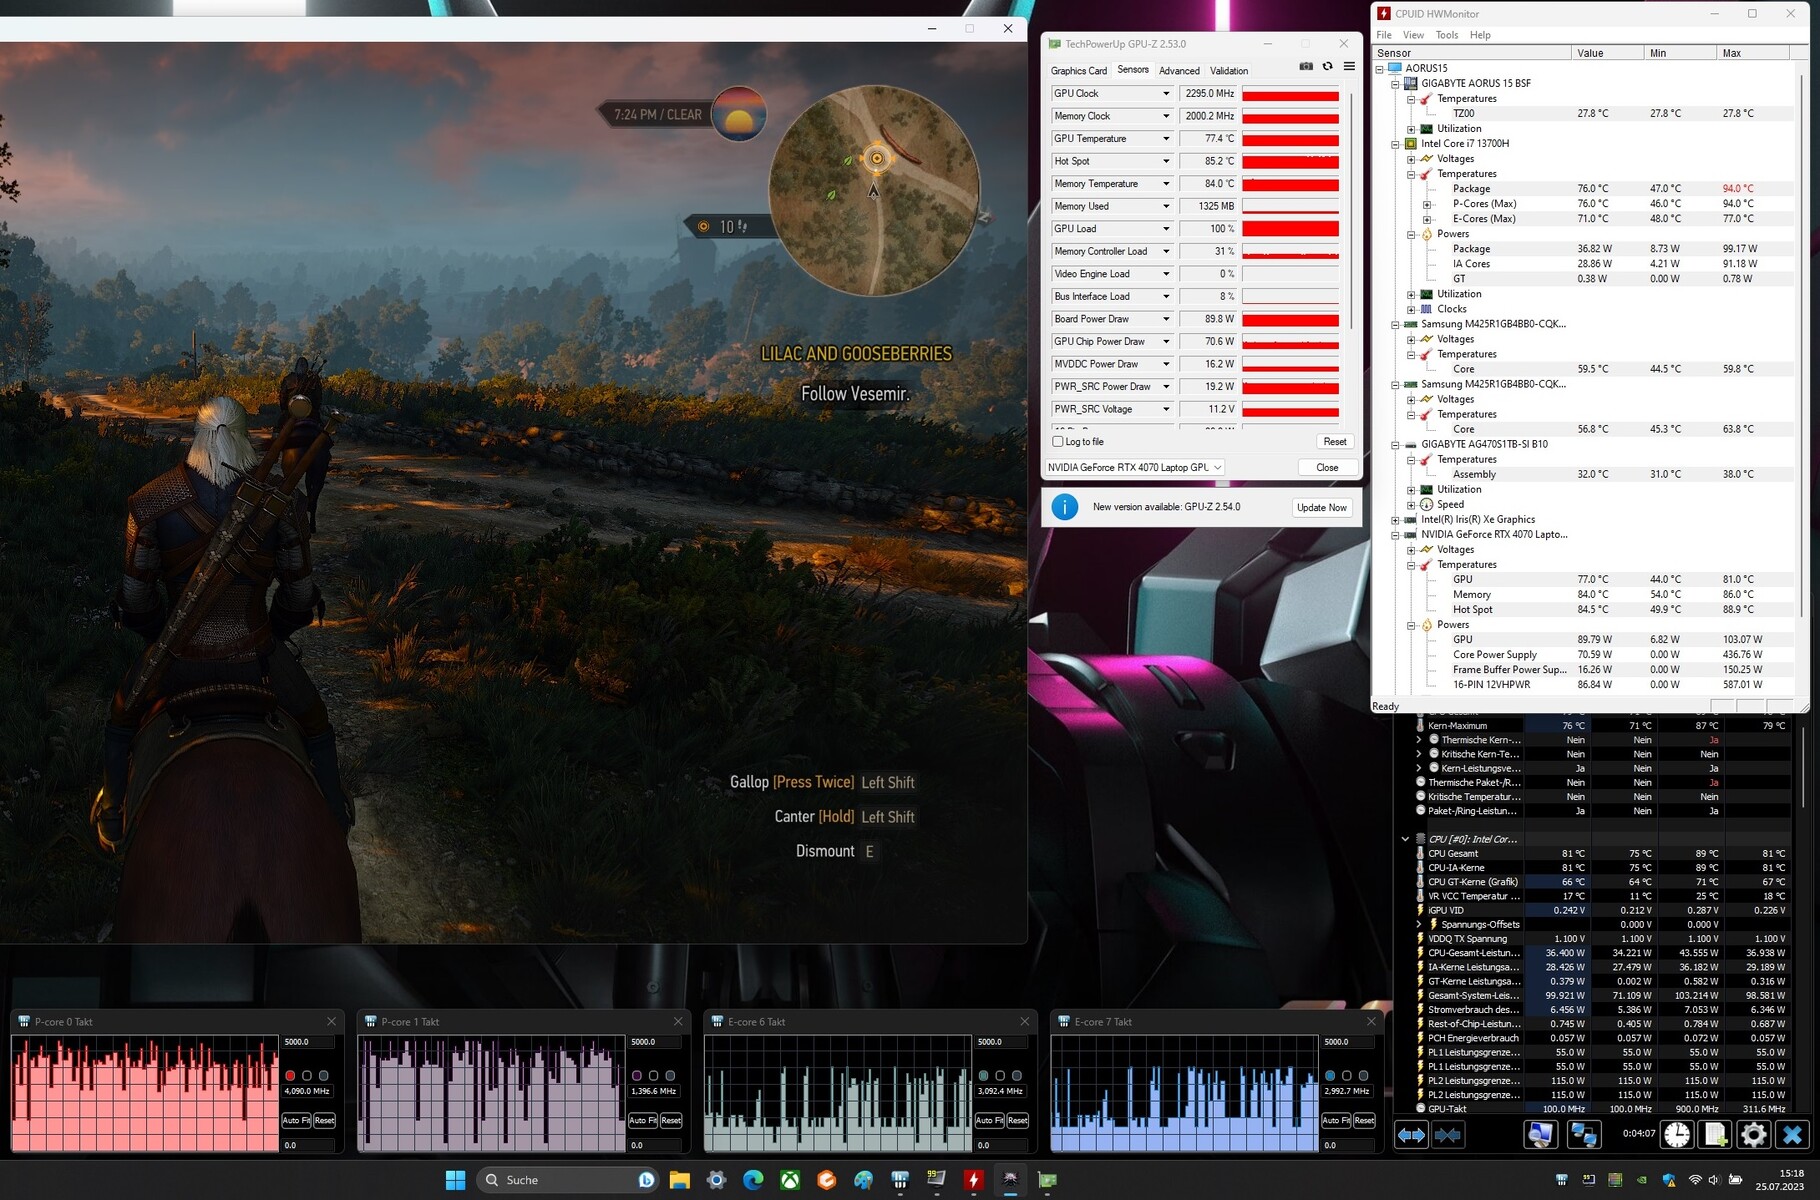
Task: Click the taskbar Suche search box
Action: (x=568, y=1180)
